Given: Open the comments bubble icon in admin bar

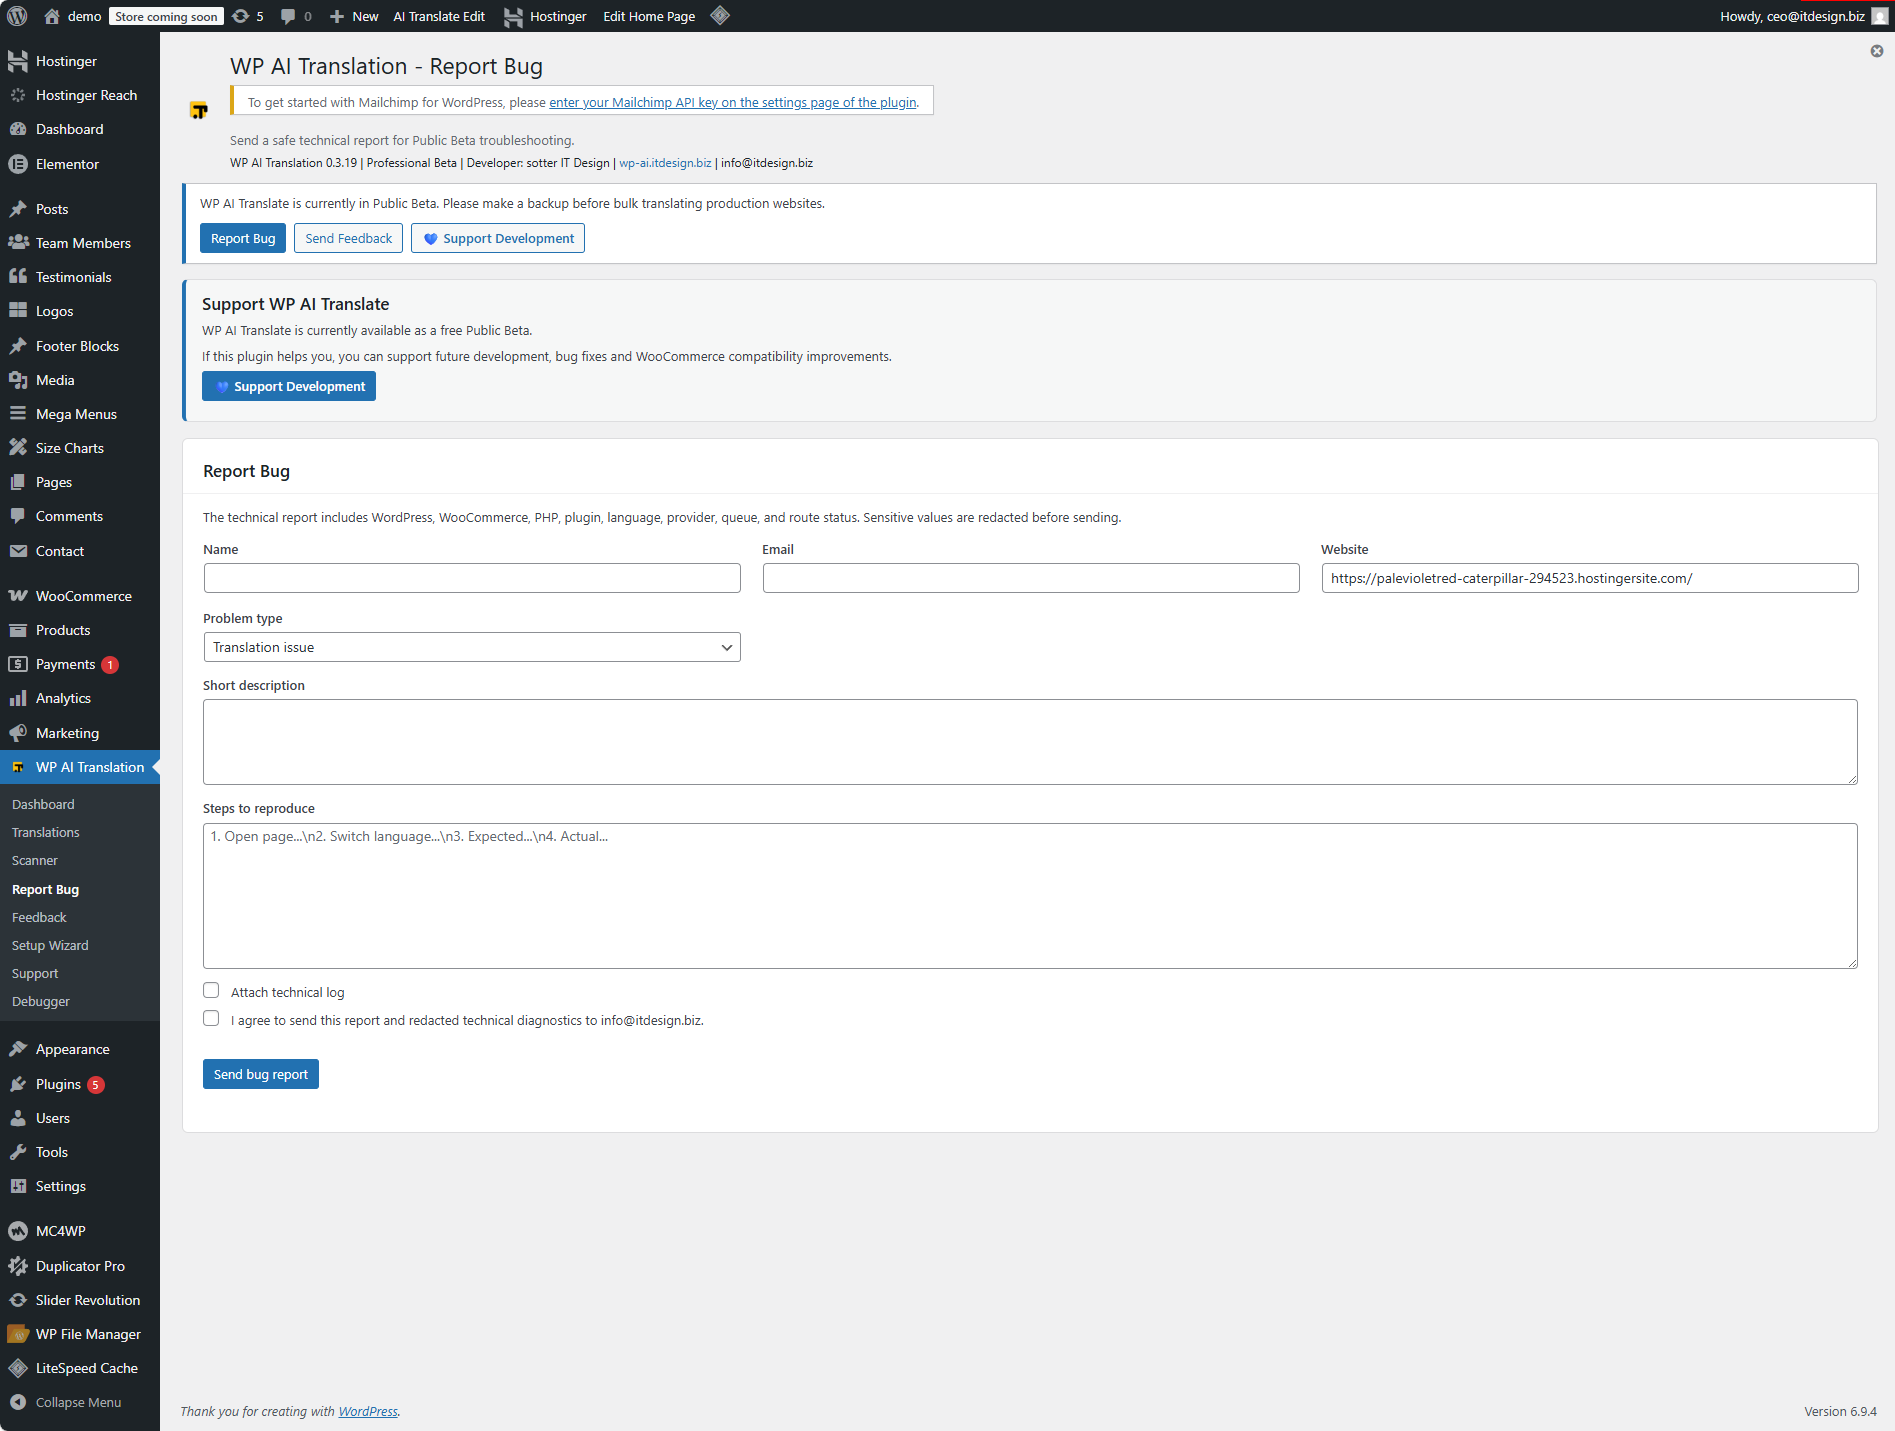Looking at the screenshot, I should (x=288, y=16).
